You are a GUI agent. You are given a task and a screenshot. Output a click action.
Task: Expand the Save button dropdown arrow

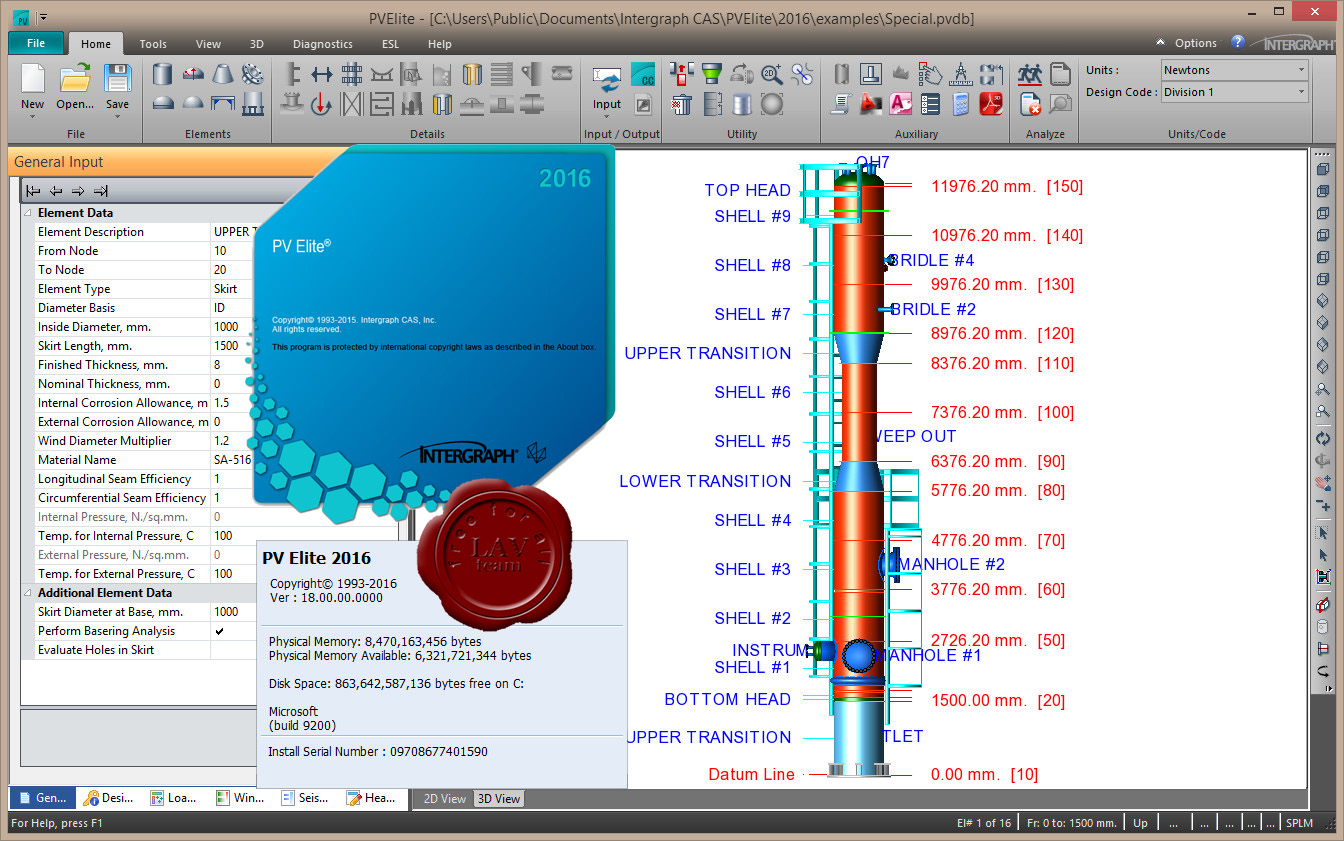tap(117, 116)
